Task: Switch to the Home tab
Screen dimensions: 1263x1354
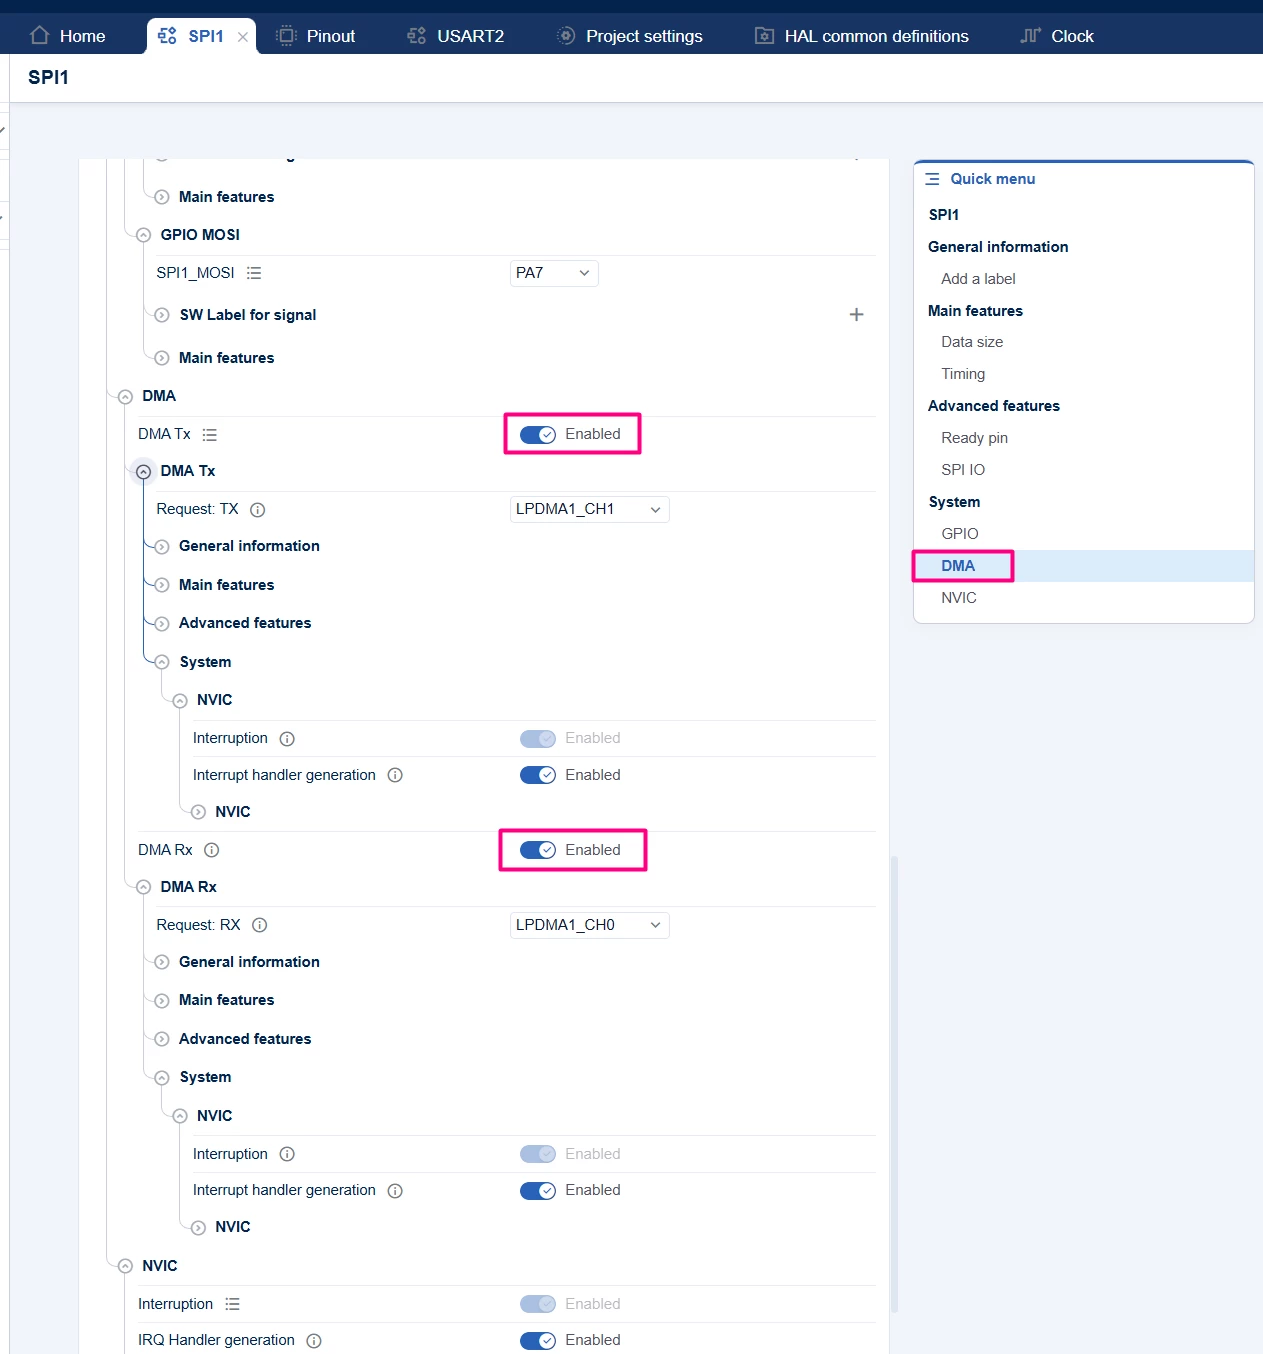Action: [68, 36]
